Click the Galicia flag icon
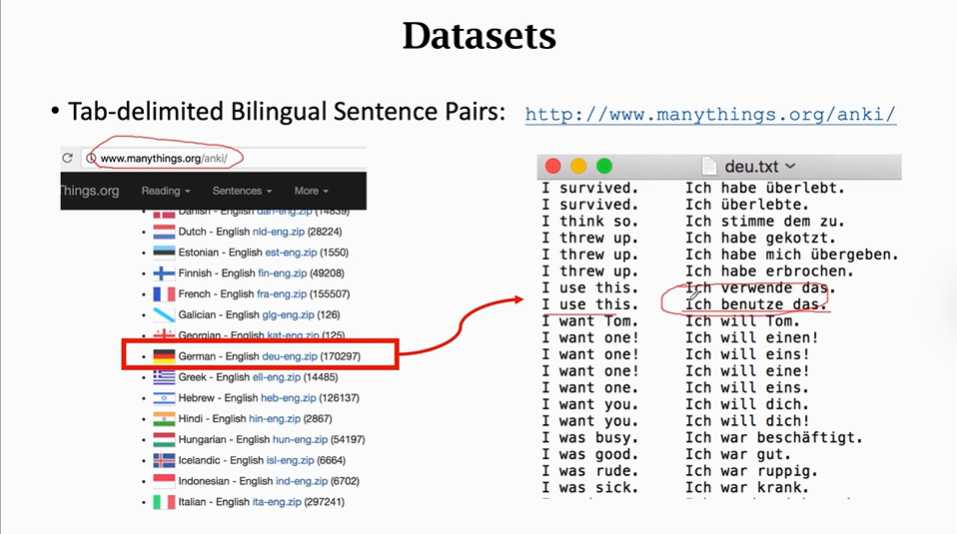957x534 pixels. point(164,315)
